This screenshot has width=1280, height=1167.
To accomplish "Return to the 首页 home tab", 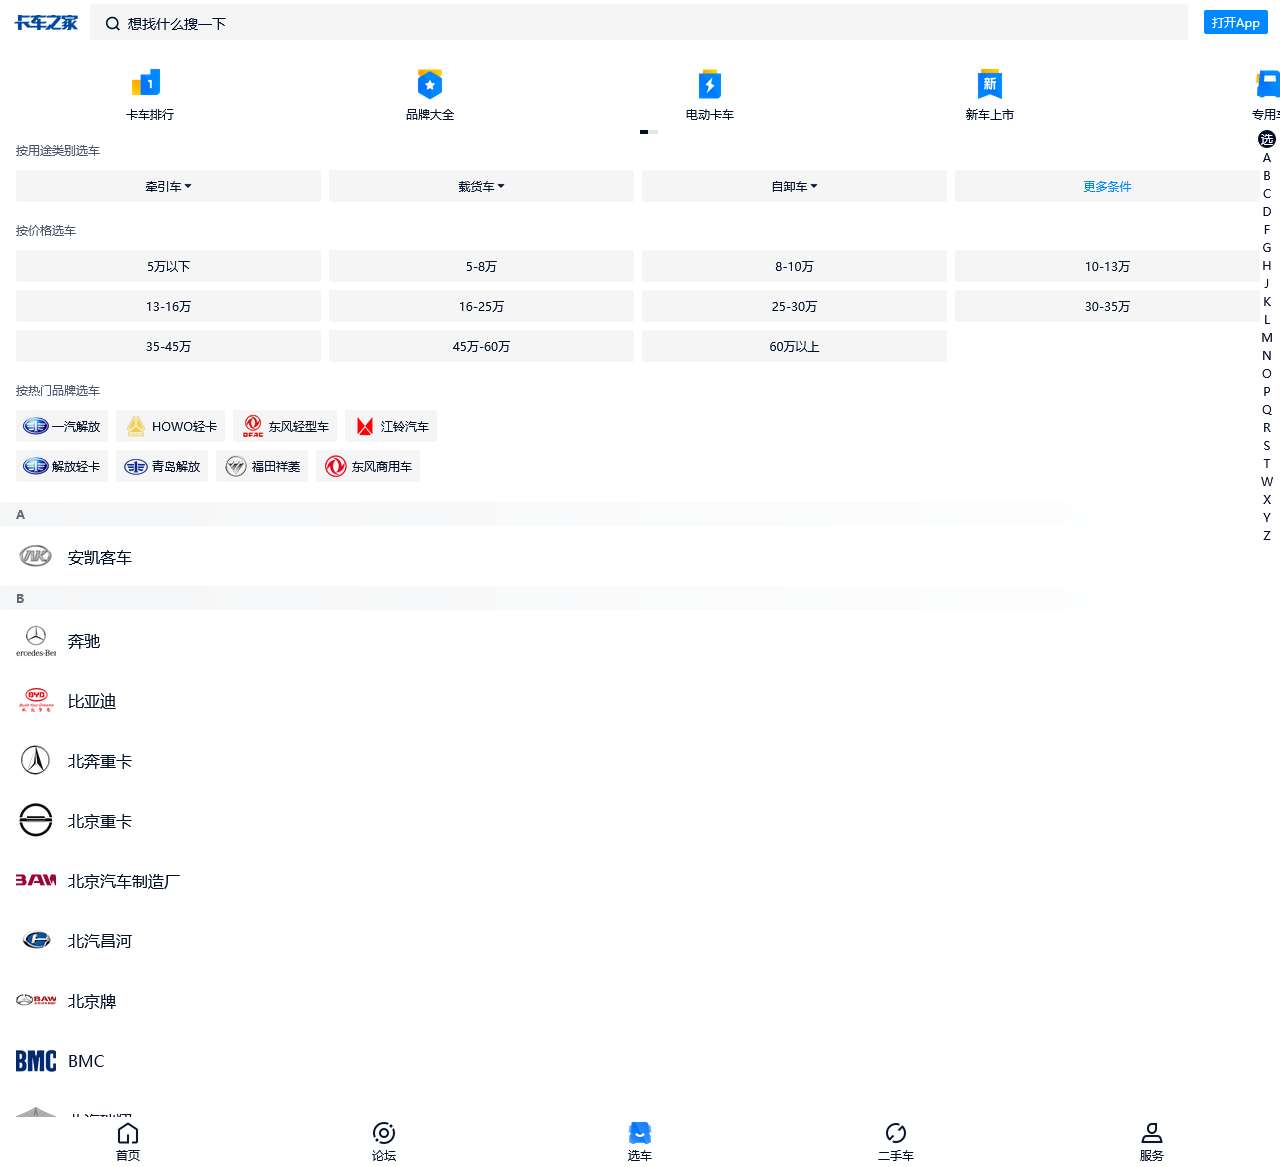I will (128, 1140).
